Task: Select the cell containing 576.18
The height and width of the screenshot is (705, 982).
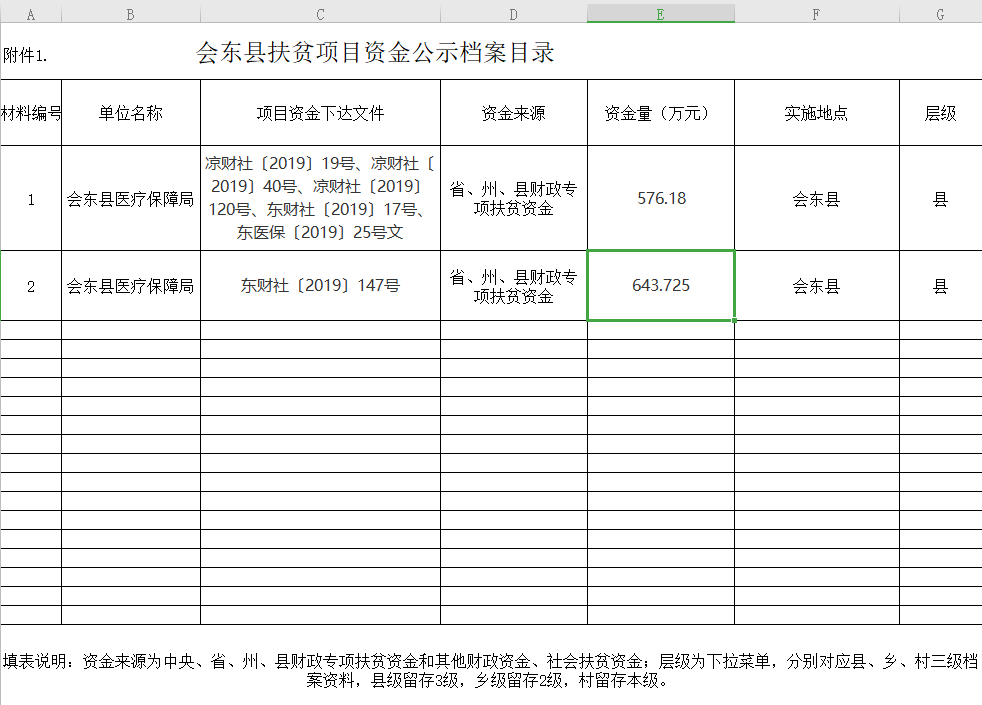Action: [661, 198]
